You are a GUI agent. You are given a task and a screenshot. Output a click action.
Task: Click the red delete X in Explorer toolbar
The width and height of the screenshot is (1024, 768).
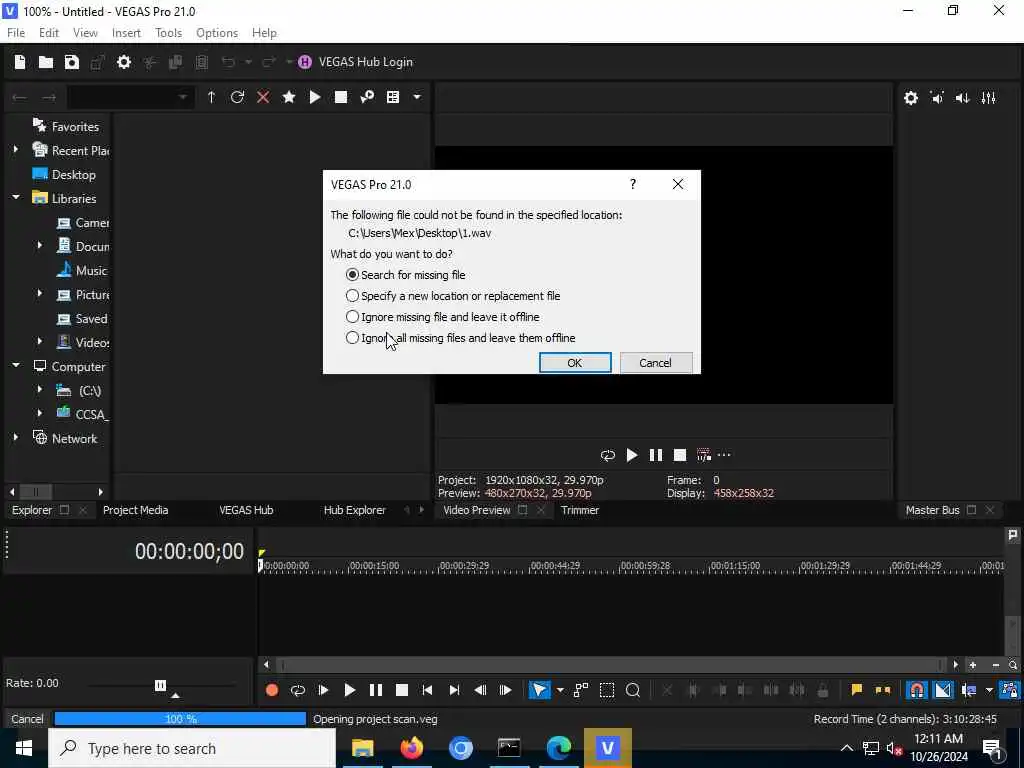[263, 97]
